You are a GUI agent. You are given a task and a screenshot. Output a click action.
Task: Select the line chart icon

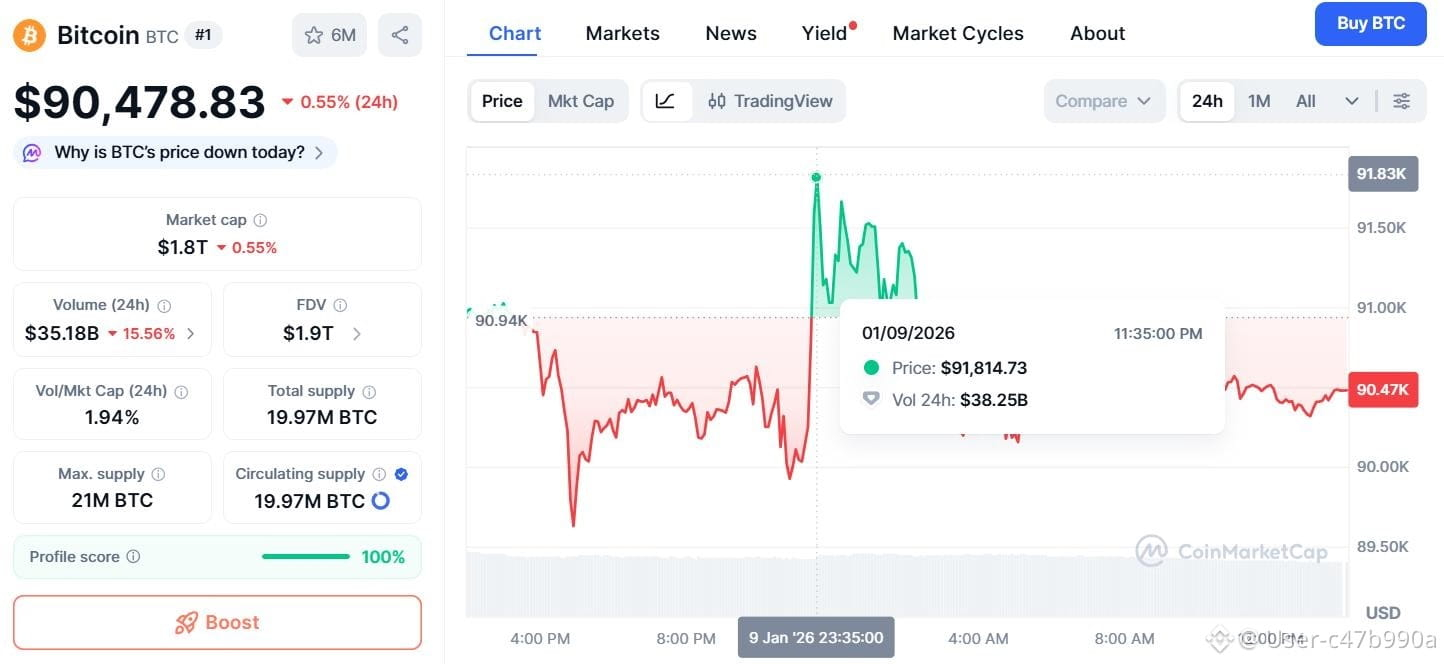click(x=666, y=101)
